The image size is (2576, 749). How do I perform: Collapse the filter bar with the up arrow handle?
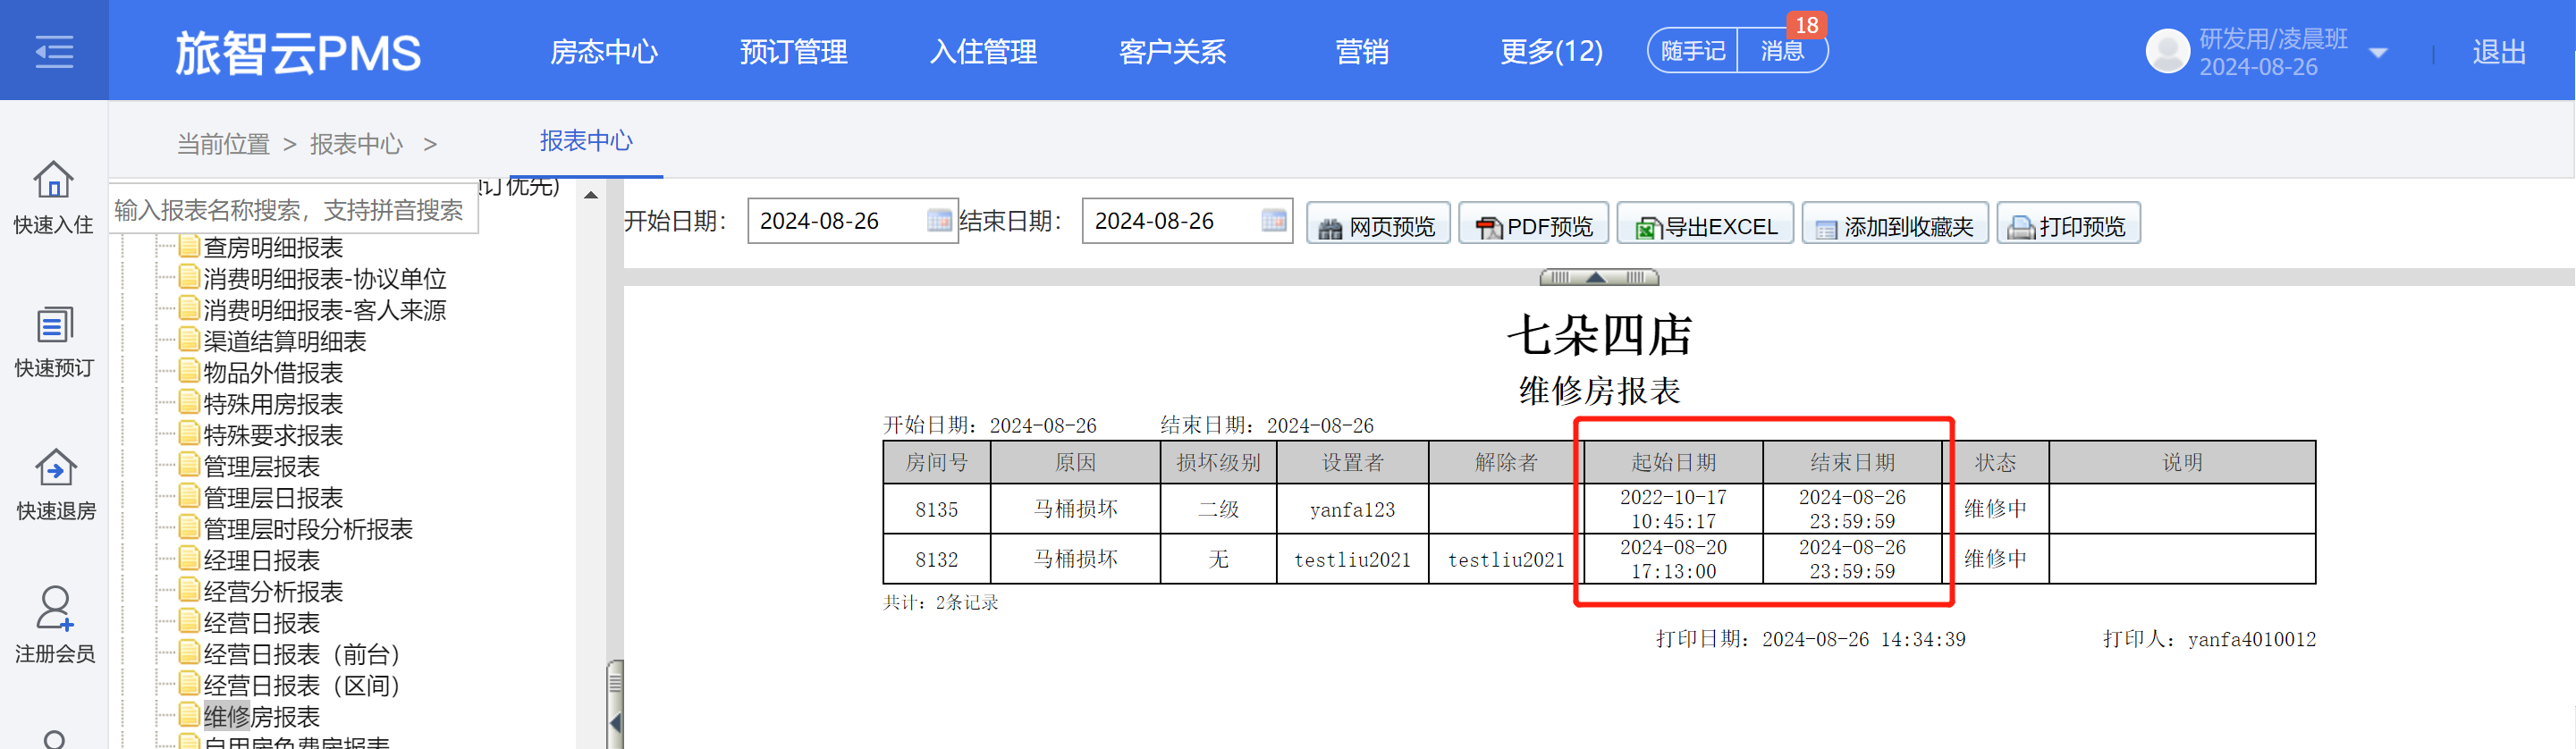coord(1598,277)
